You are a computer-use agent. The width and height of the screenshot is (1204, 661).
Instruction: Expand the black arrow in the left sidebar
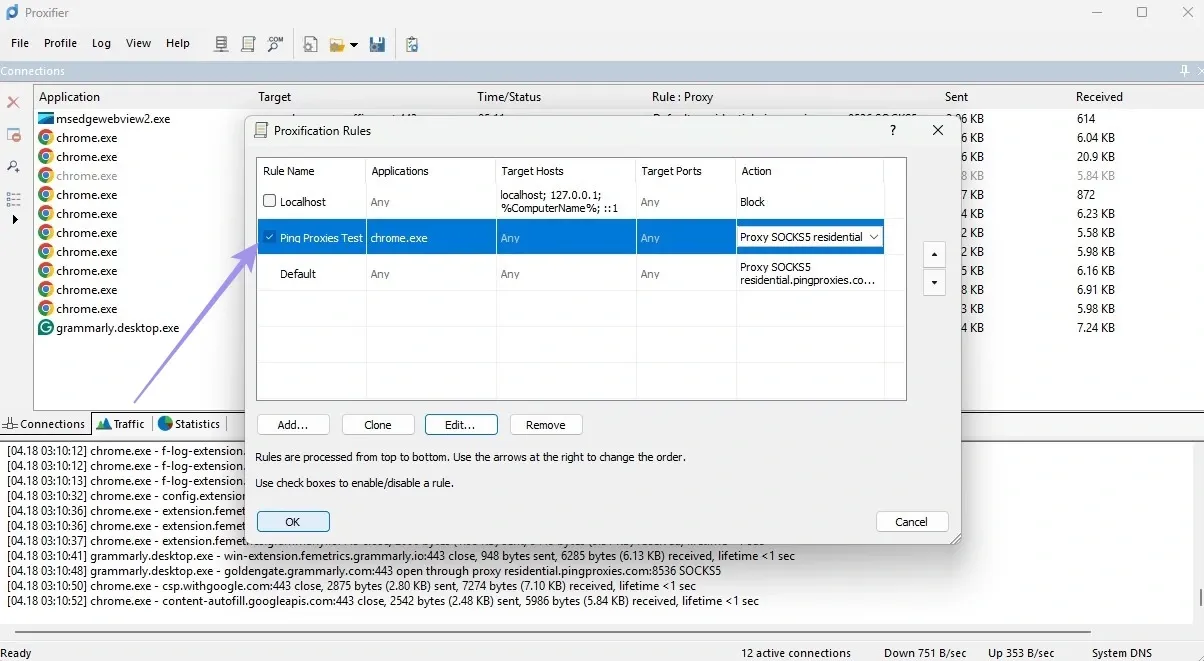pyautogui.click(x=14, y=219)
